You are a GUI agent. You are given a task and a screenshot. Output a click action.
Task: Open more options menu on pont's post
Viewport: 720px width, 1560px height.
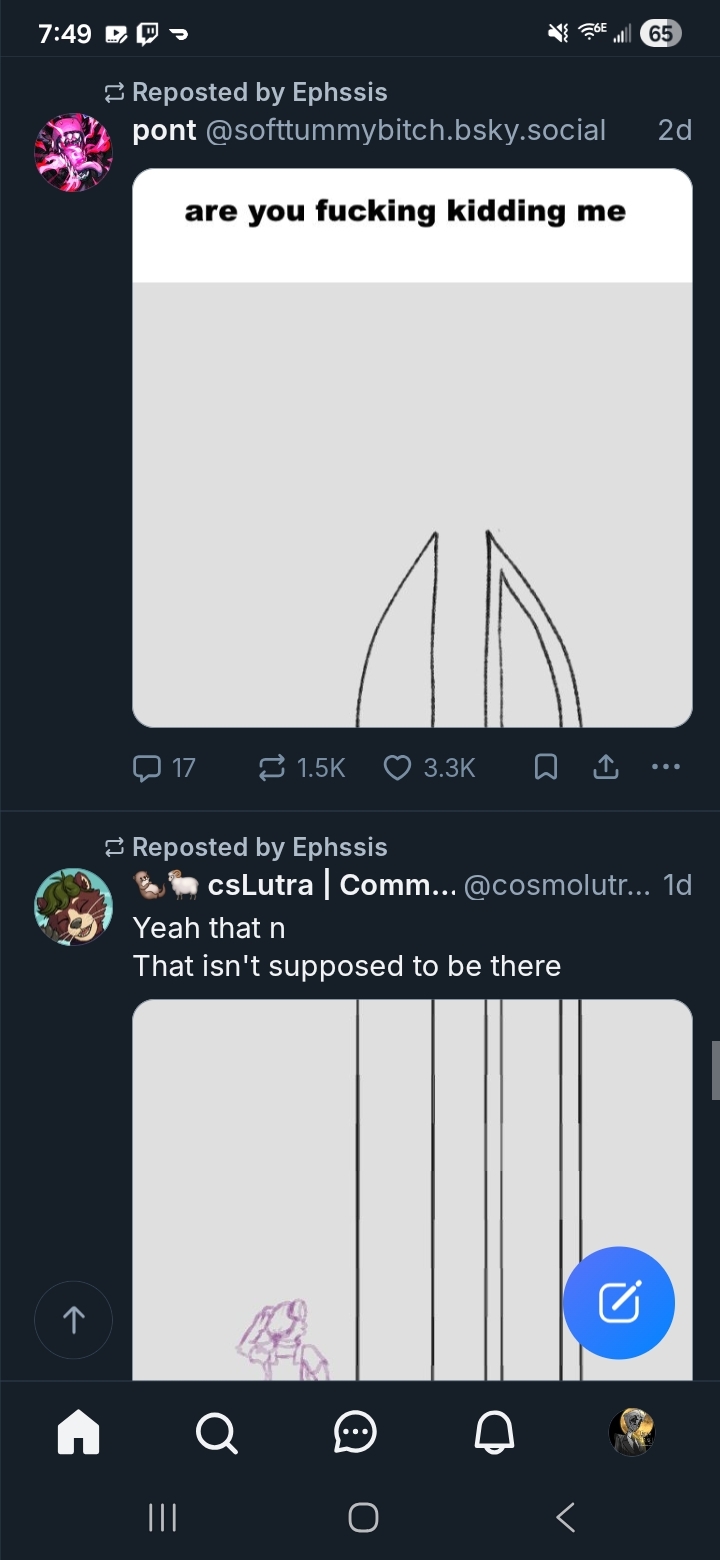click(x=665, y=767)
